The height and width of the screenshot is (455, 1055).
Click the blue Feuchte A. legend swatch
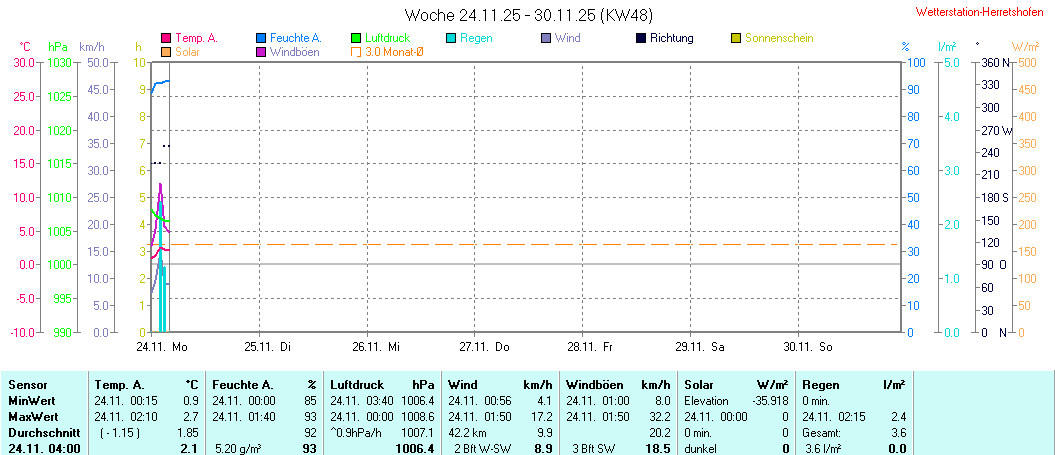pyautogui.click(x=262, y=38)
